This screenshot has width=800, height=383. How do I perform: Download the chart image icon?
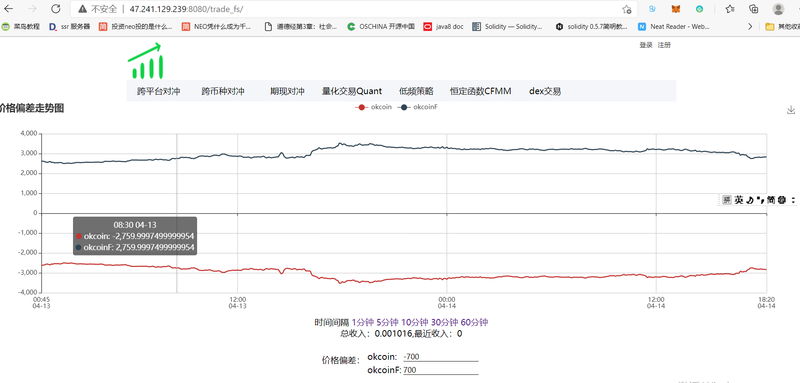click(x=791, y=110)
